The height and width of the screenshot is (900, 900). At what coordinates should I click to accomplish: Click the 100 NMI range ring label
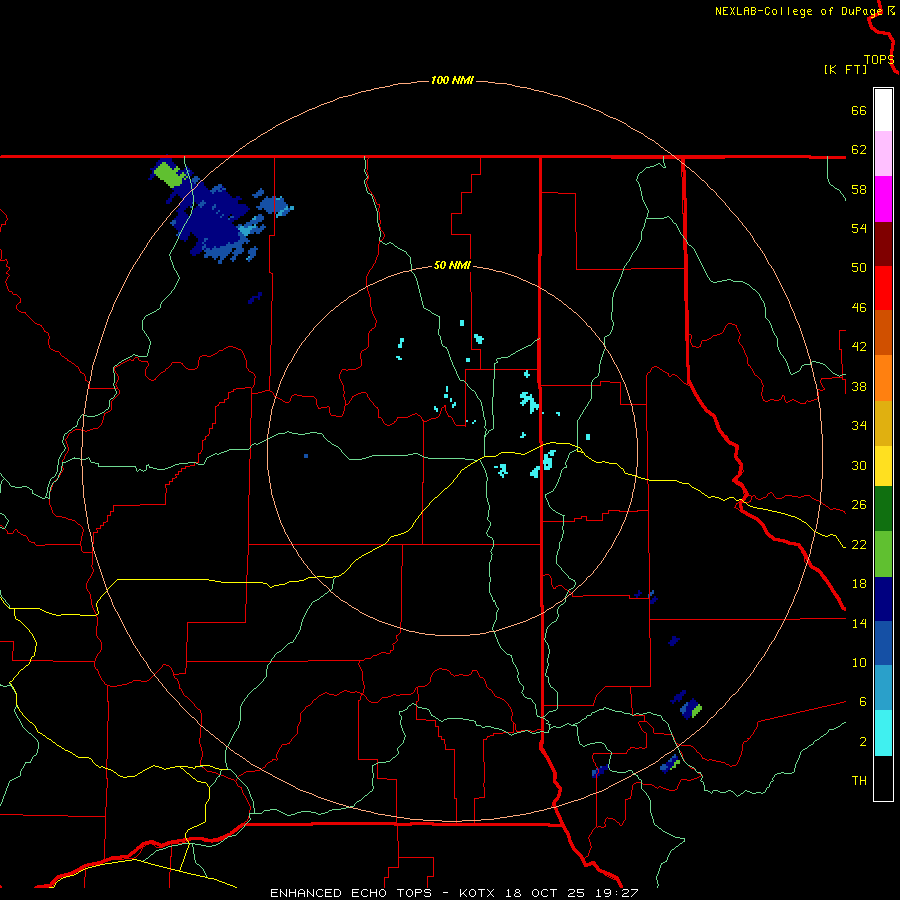452,80
